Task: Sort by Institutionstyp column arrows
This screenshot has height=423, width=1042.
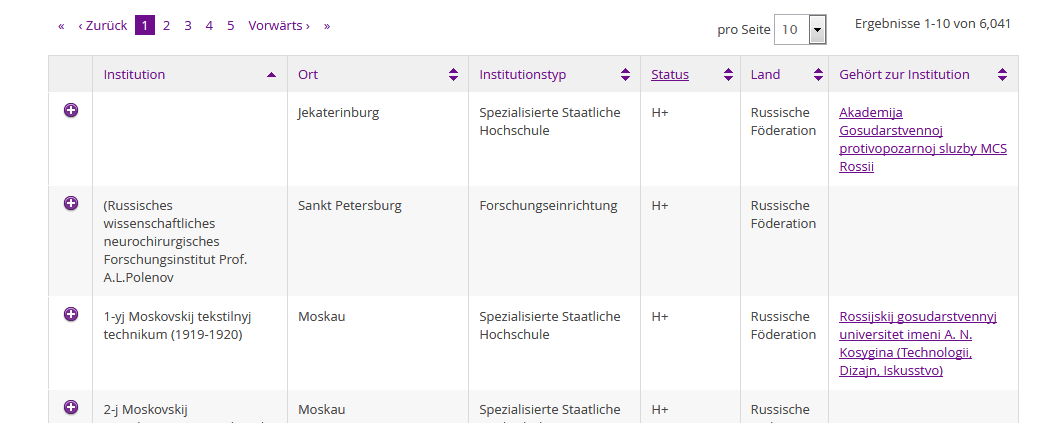Action: 625,75
